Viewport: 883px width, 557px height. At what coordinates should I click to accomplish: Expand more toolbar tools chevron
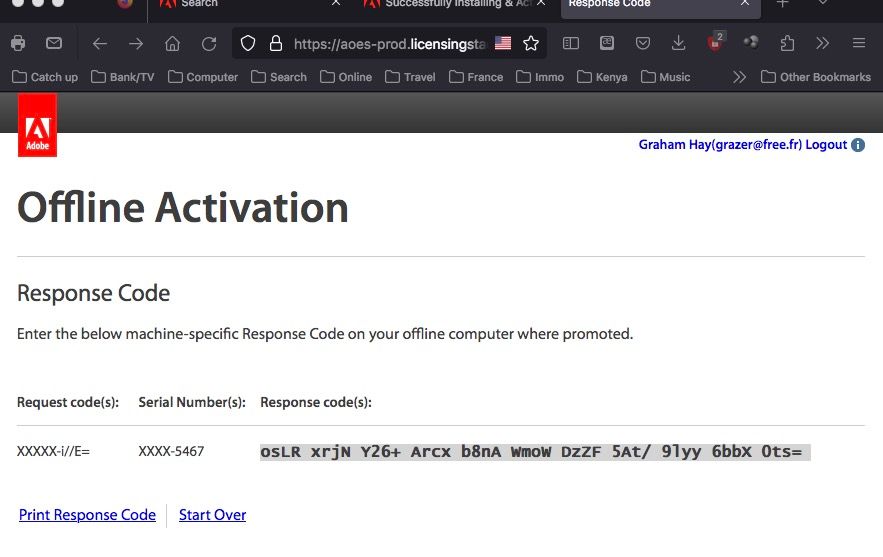[x=823, y=43]
